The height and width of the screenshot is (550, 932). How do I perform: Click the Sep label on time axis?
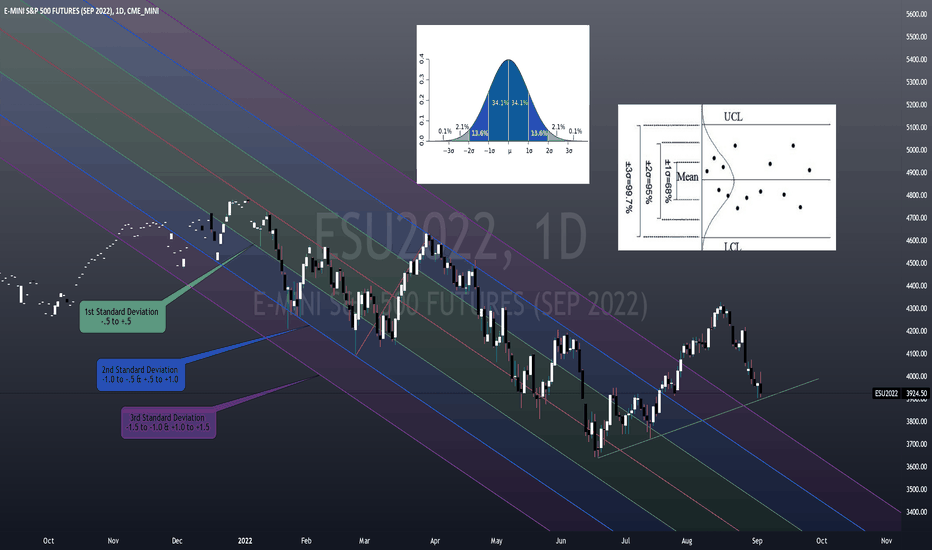click(x=757, y=540)
